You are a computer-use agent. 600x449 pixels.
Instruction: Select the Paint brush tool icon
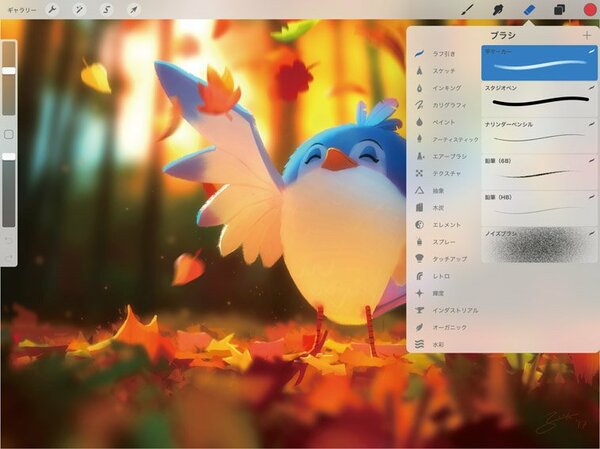pos(467,9)
